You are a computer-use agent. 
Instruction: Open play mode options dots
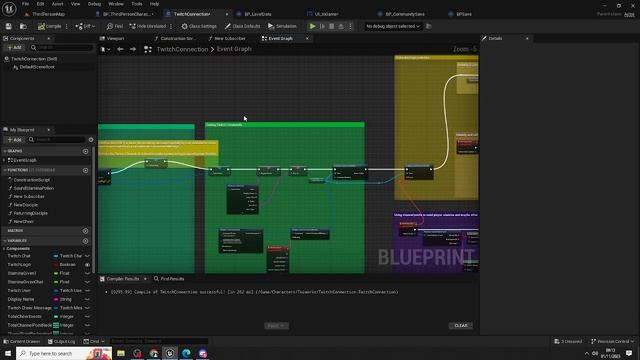tap(350, 26)
